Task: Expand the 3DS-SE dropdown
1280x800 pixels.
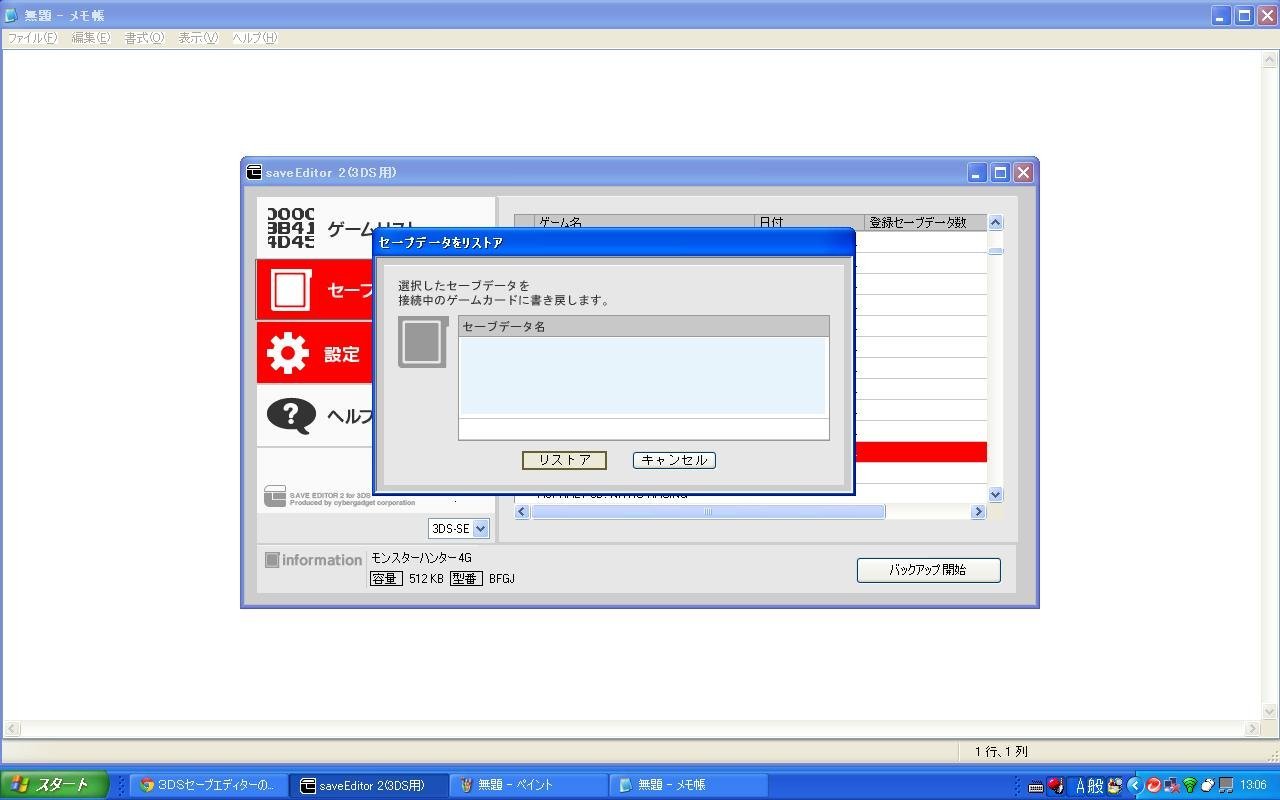Action: coord(480,528)
